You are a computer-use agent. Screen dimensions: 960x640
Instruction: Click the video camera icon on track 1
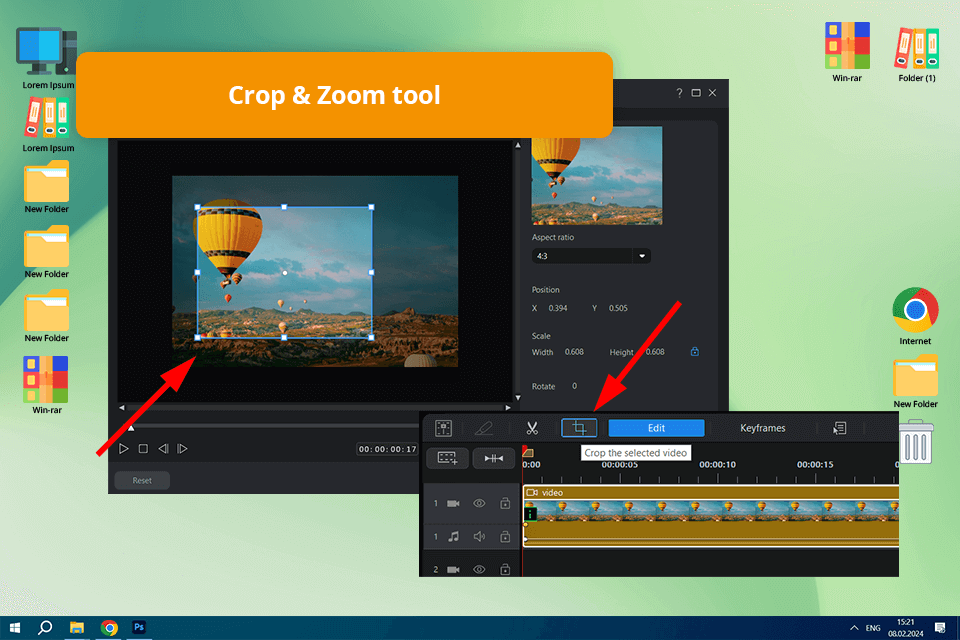tap(453, 503)
